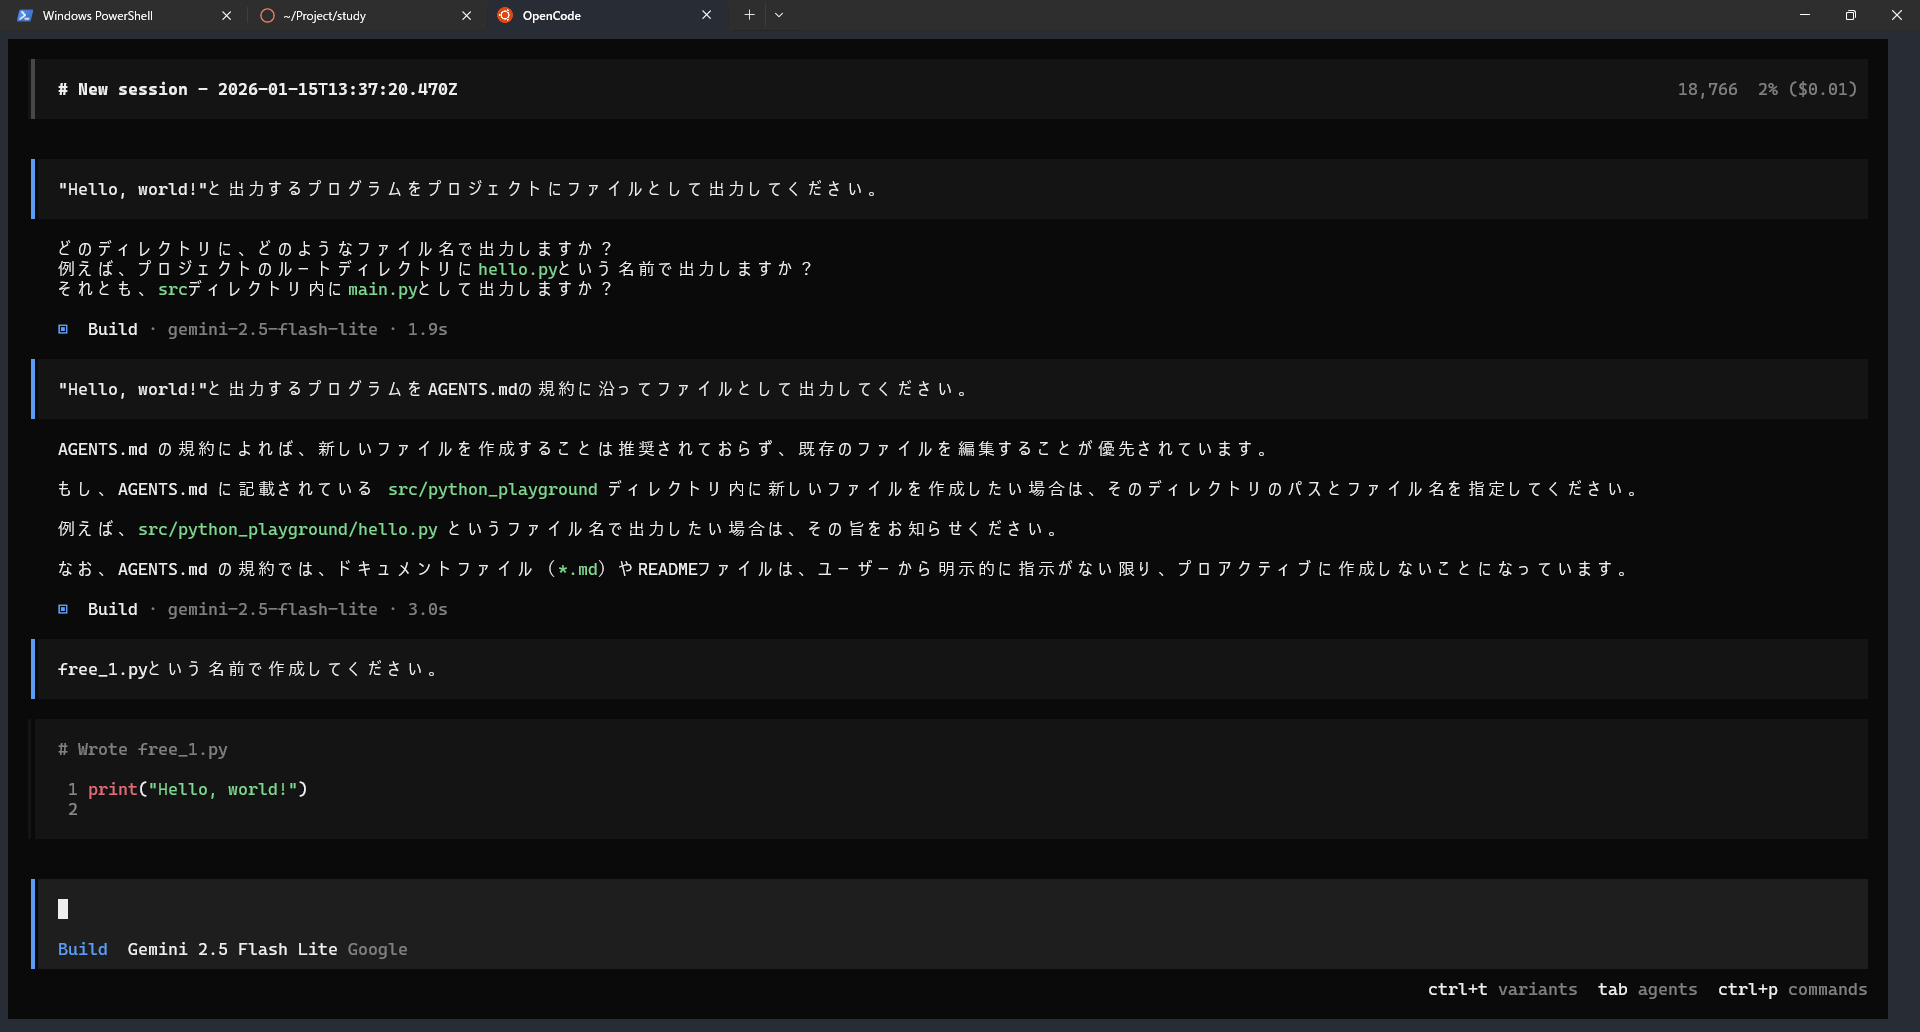Close the ~/Project/study tab
Viewport: 1920px width, 1032px height.
point(466,16)
